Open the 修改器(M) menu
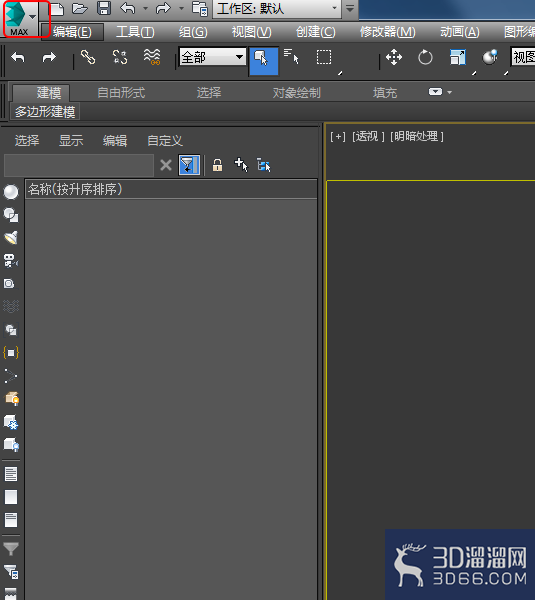The image size is (535, 600). pyautogui.click(x=387, y=32)
